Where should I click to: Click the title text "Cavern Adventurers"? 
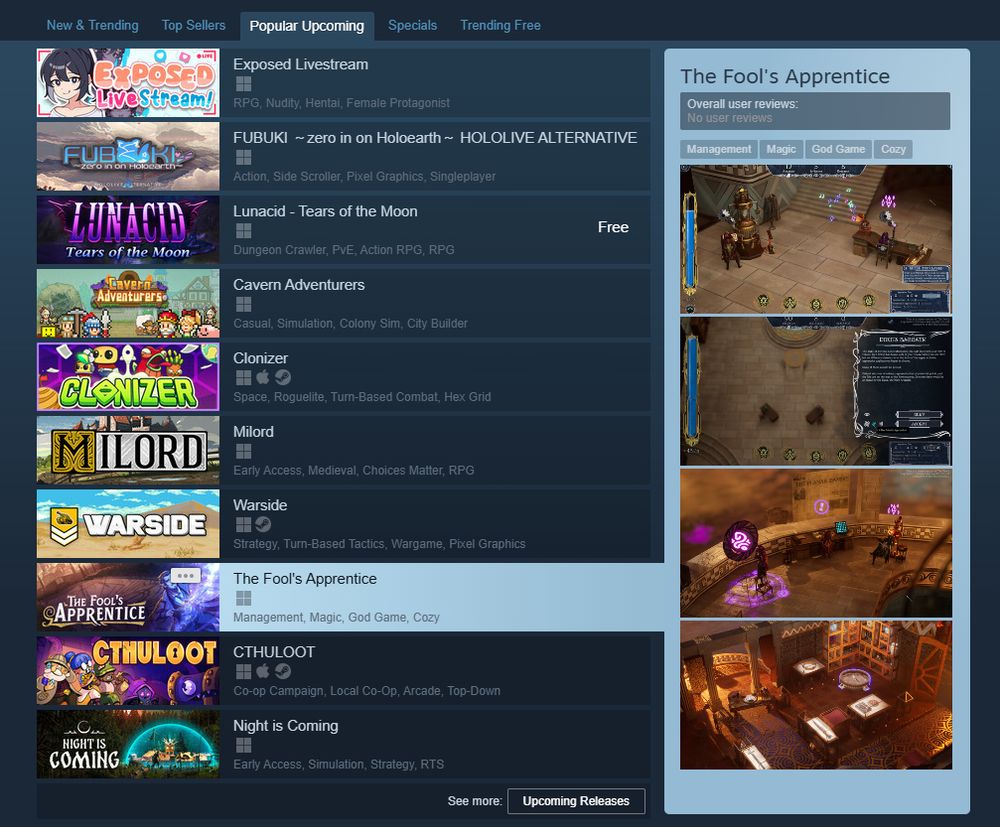click(x=299, y=285)
